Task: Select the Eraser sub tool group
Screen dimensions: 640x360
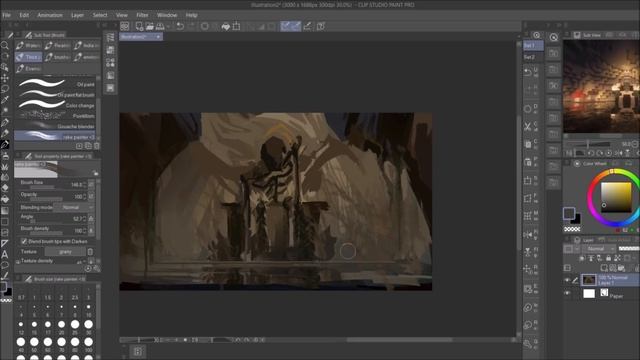Action: coord(28,69)
